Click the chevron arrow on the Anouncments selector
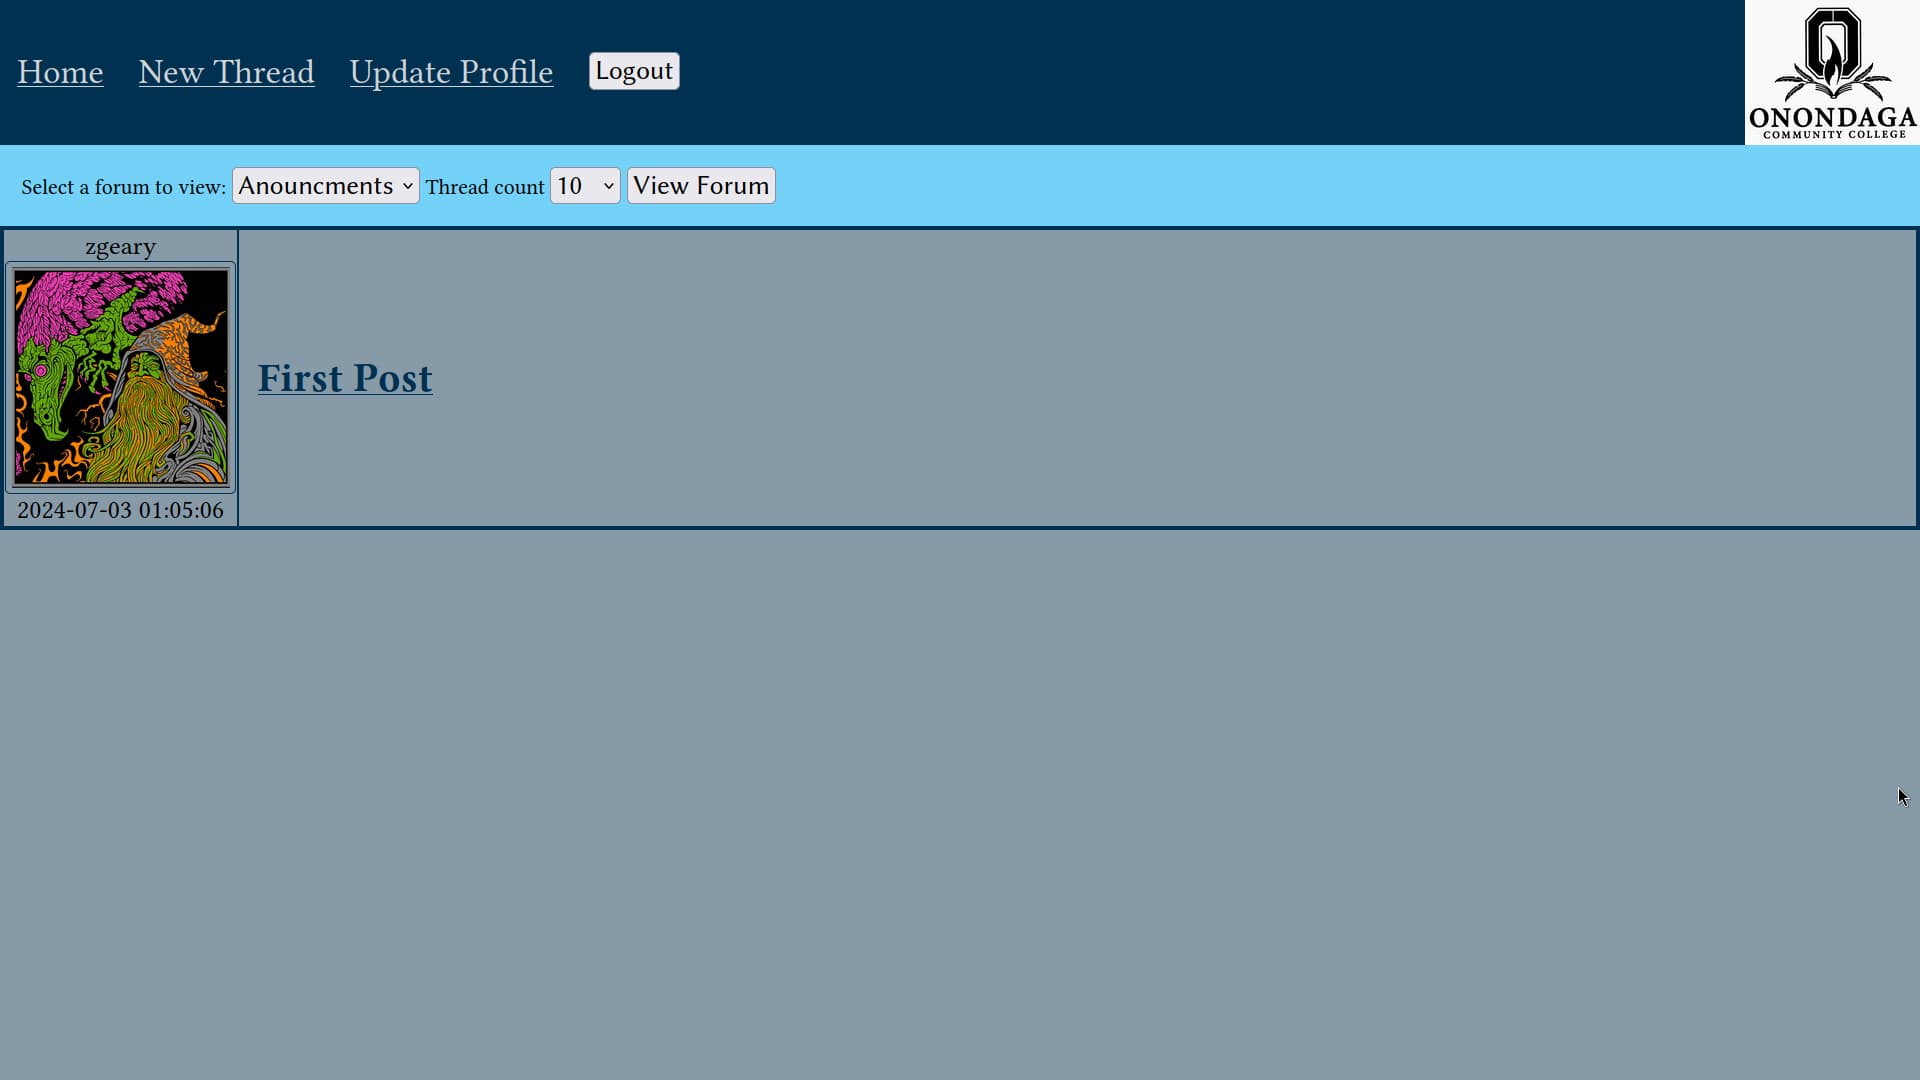 tap(407, 186)
